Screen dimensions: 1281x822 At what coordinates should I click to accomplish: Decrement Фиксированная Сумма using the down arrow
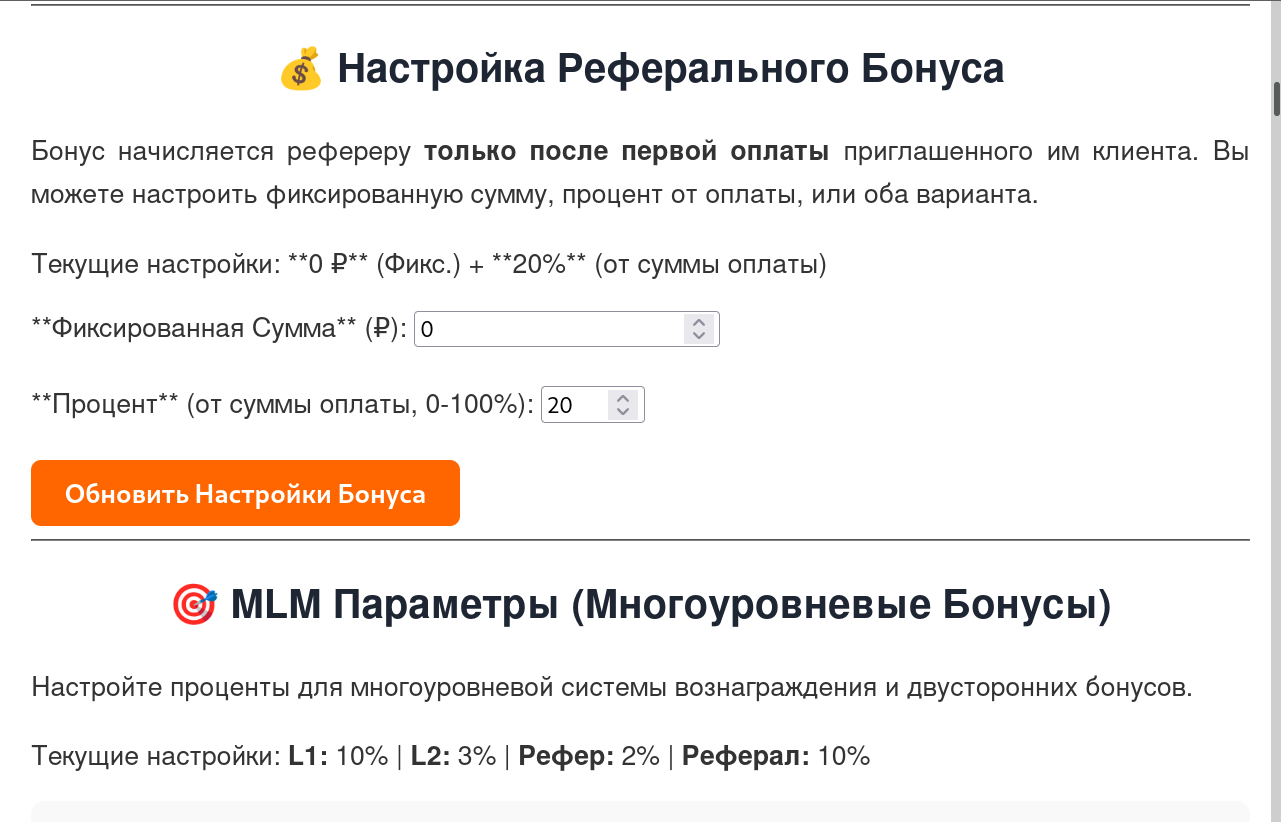pyautogui.click(x=701, y=335)
